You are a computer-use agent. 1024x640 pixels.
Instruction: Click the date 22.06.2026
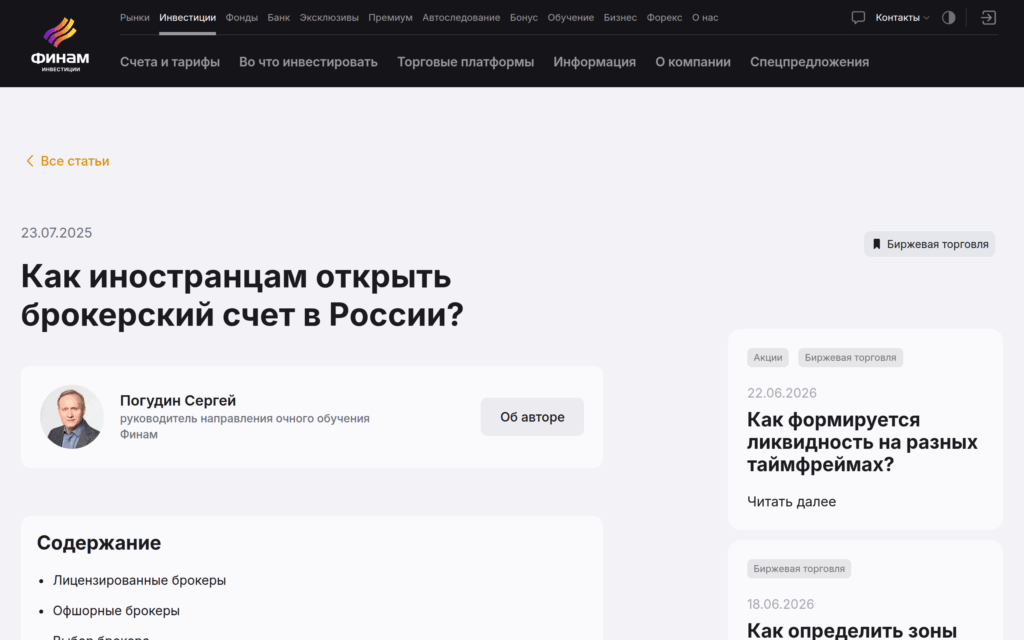click(x=782, y=393)
